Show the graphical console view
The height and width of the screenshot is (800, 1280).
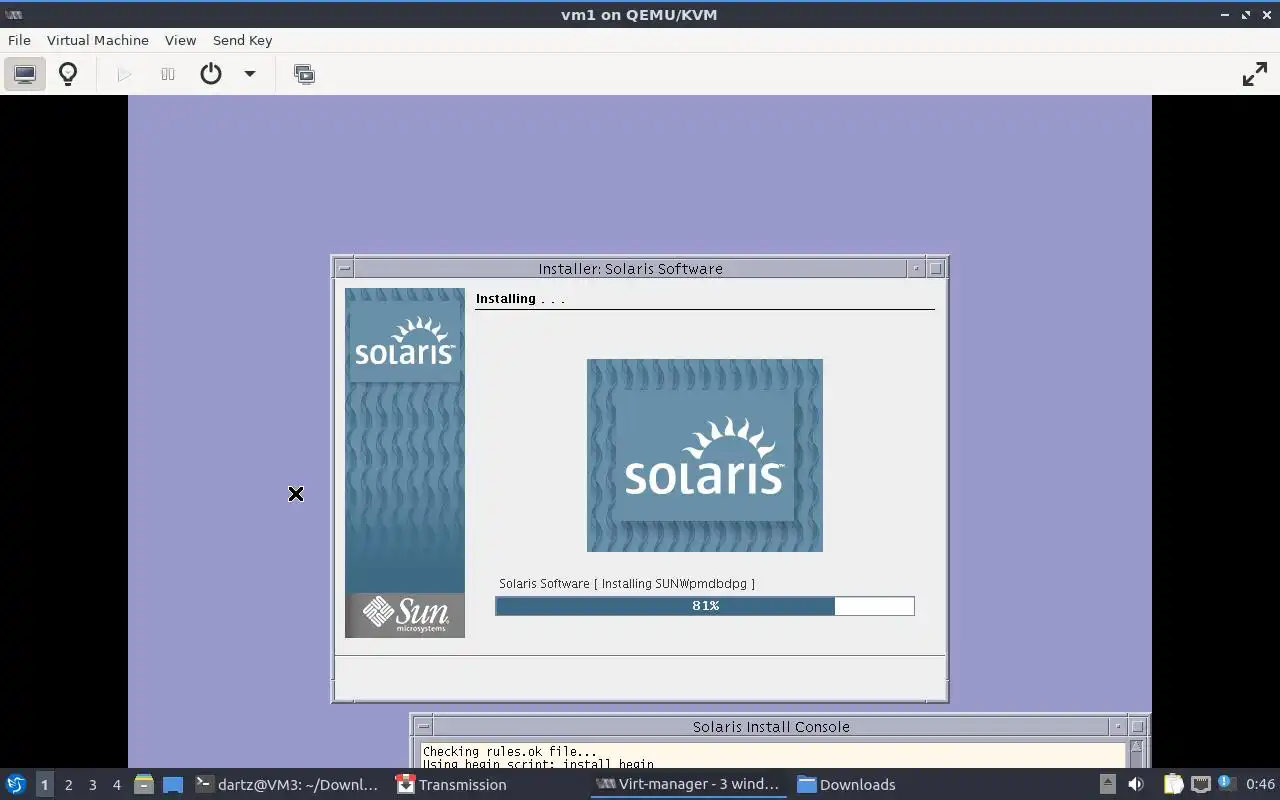tap(25, 74)
